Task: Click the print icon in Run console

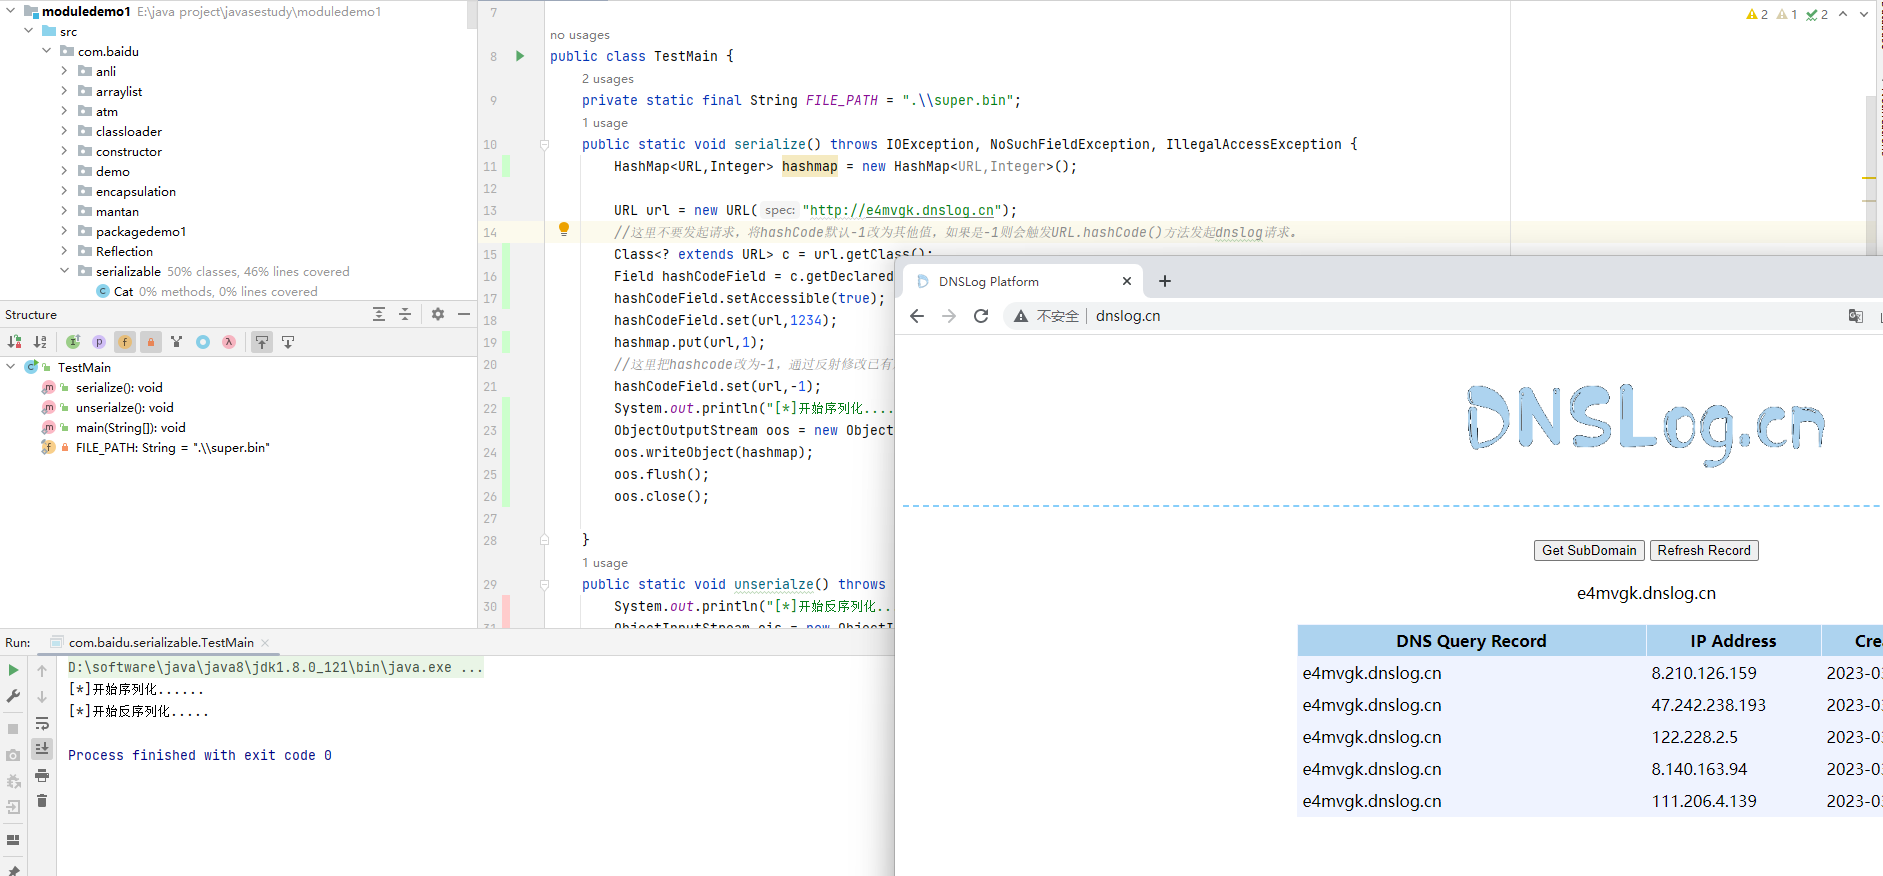Action: [x=42, y=775]
